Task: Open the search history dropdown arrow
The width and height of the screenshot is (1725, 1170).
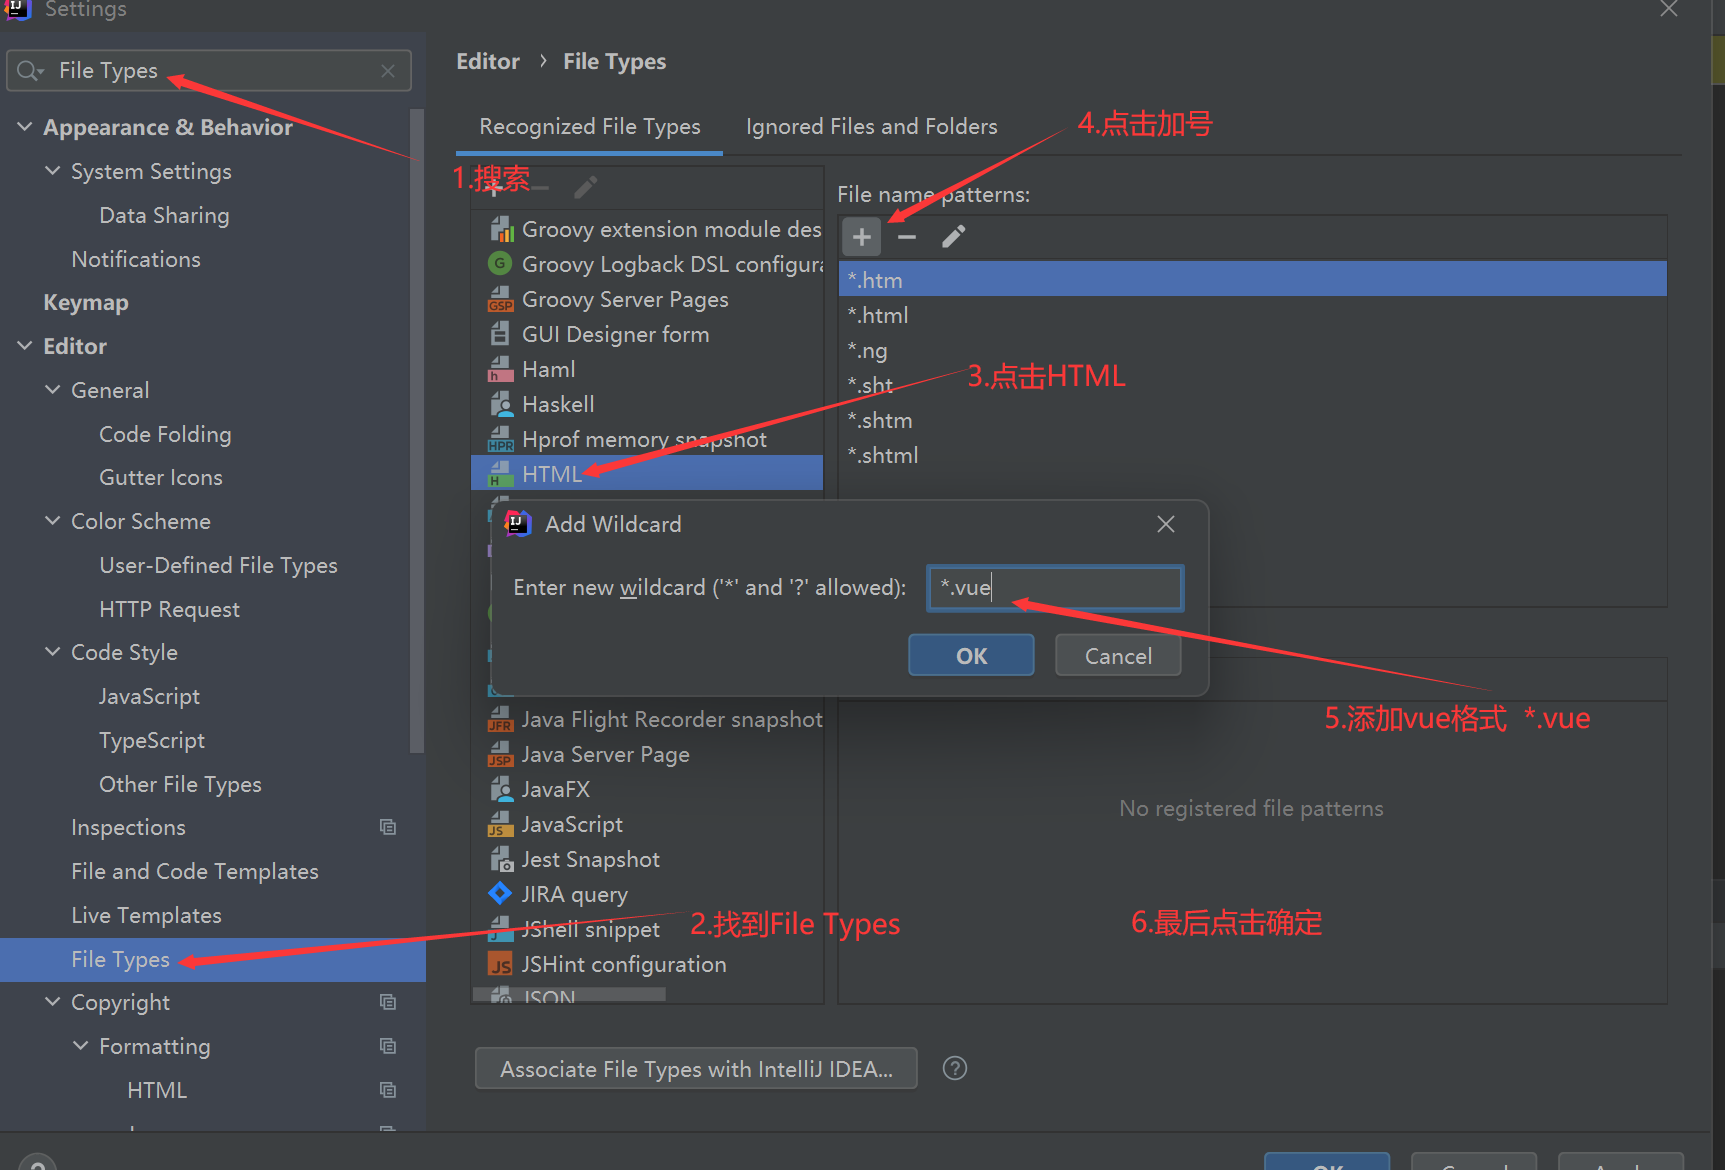Action: (x=41, y=72)
